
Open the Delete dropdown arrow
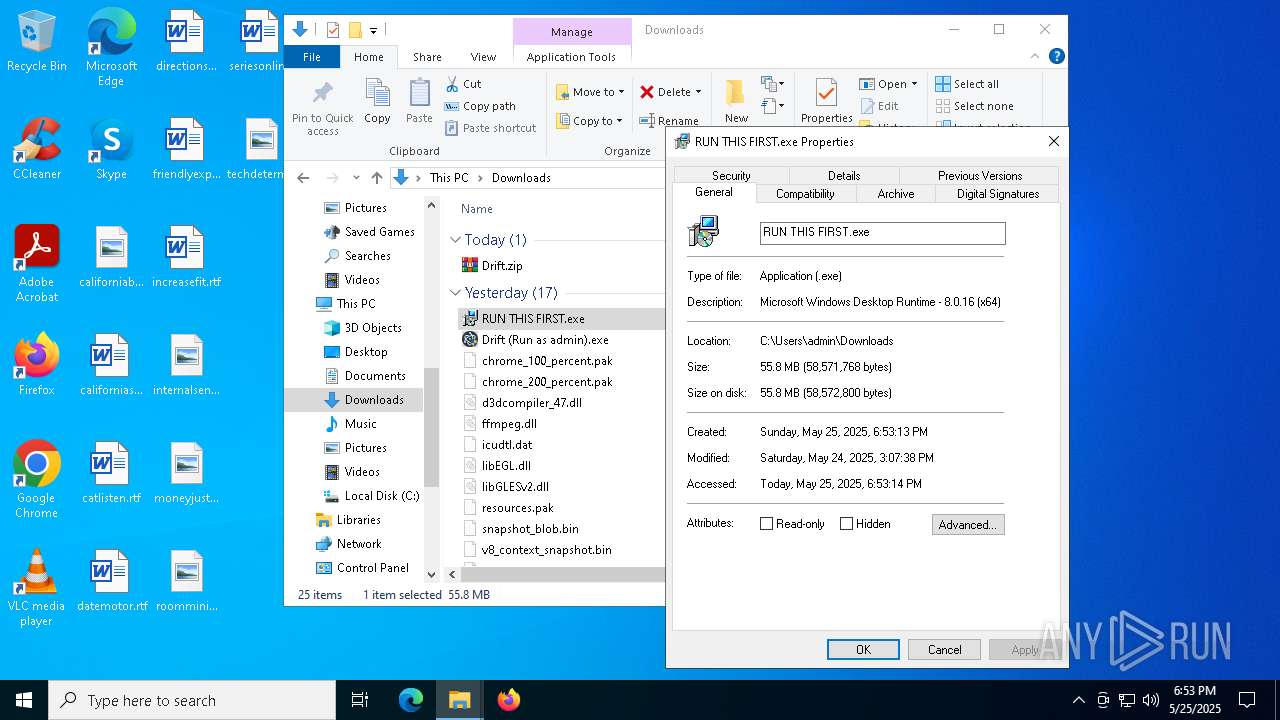click(x=698, y=92)
